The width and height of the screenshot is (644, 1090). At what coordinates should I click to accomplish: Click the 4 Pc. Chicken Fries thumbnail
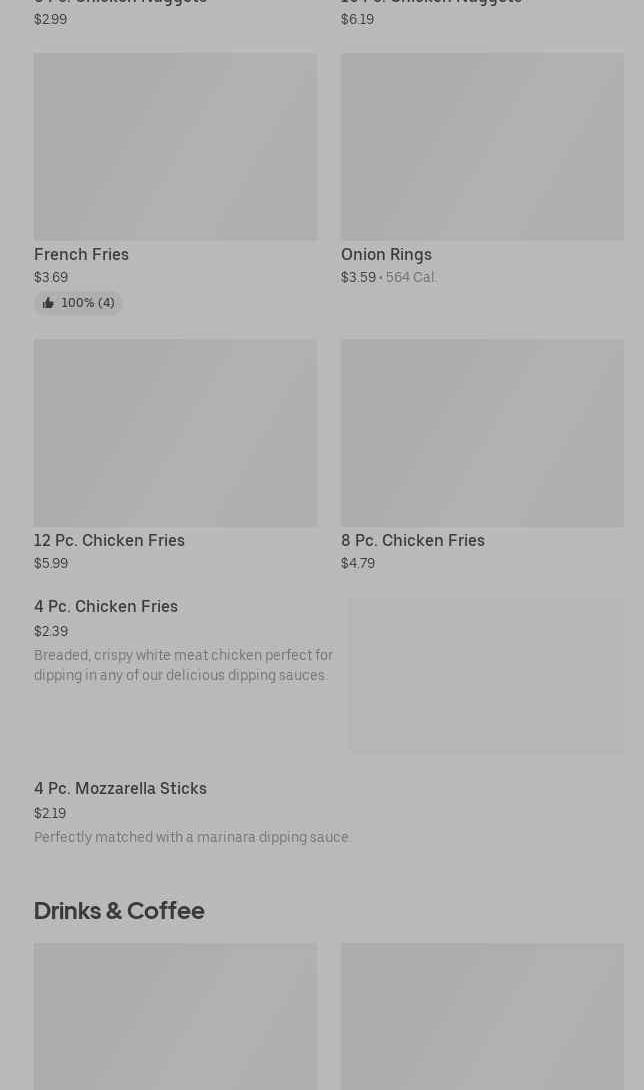[x=486, y=675]
